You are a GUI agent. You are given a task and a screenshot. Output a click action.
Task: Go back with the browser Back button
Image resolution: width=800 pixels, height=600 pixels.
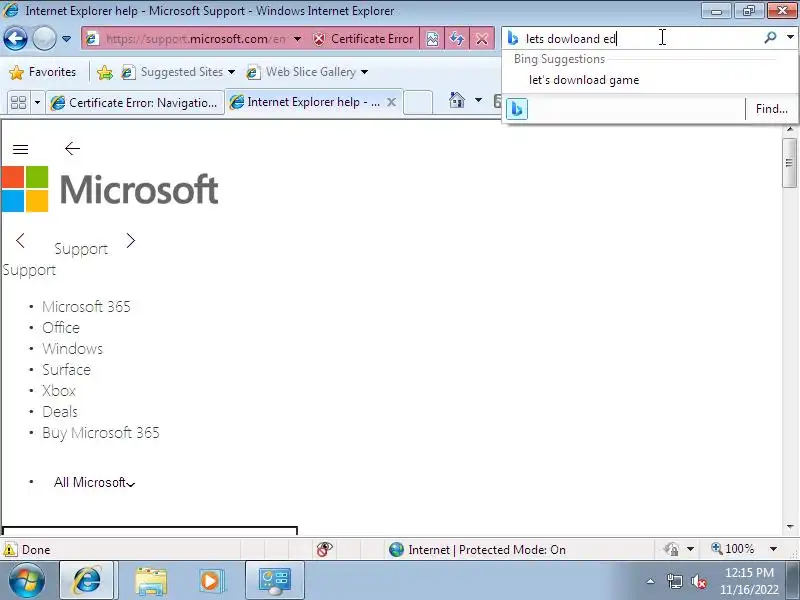[x=15, y=38]
